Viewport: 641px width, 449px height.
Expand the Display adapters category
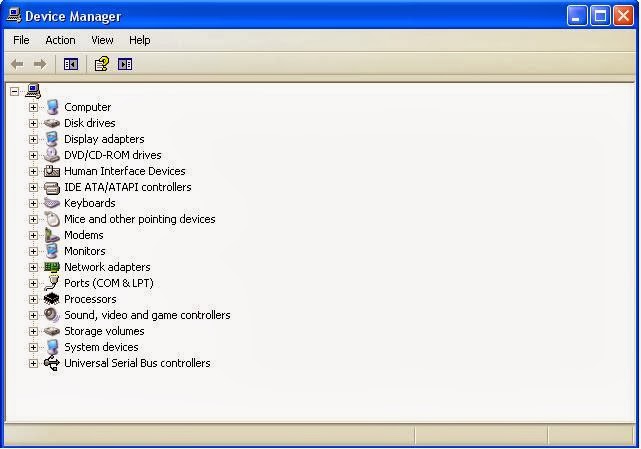(x=33, y=139)
